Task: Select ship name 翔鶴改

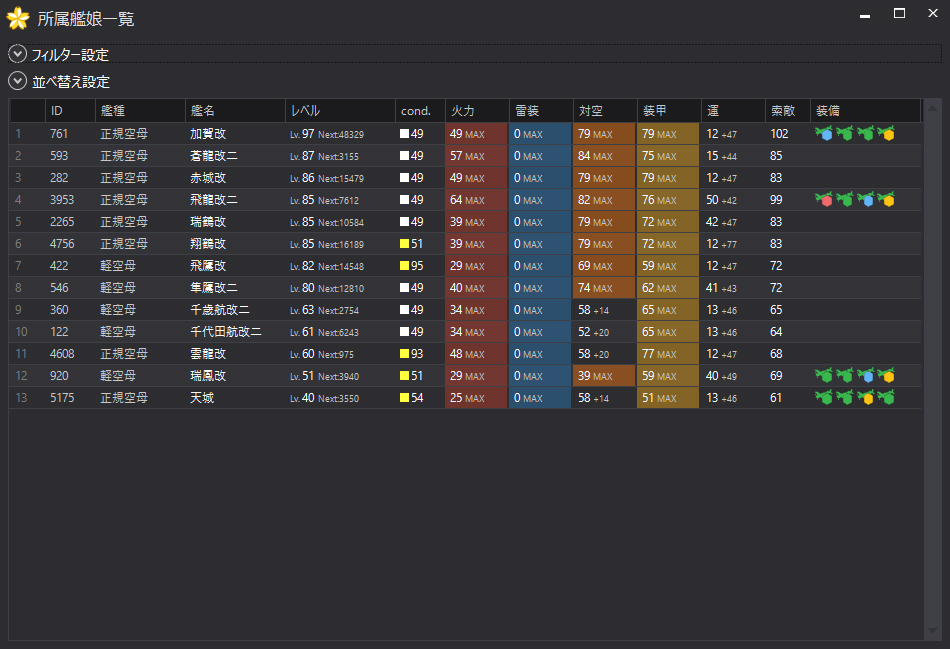Action: point(208,244)
